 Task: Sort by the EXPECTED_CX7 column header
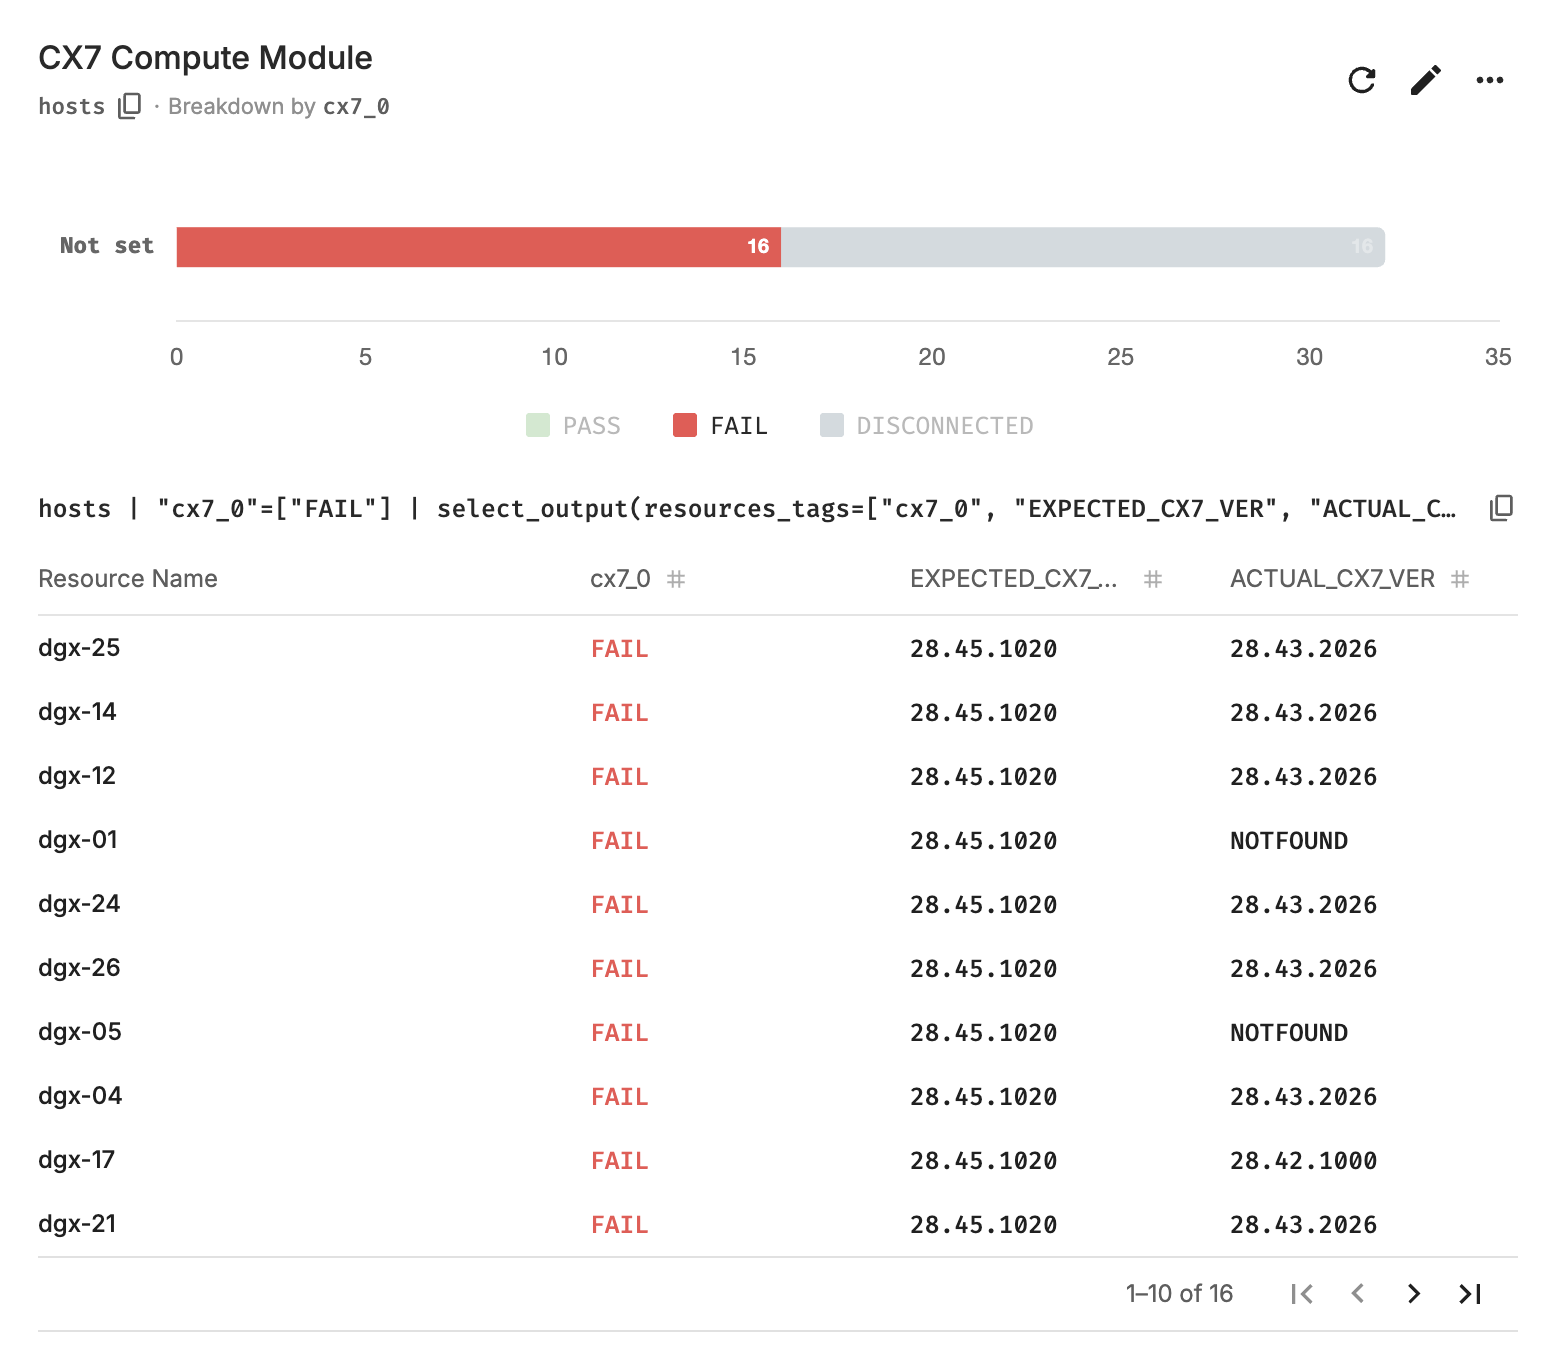pos(1014,579)
